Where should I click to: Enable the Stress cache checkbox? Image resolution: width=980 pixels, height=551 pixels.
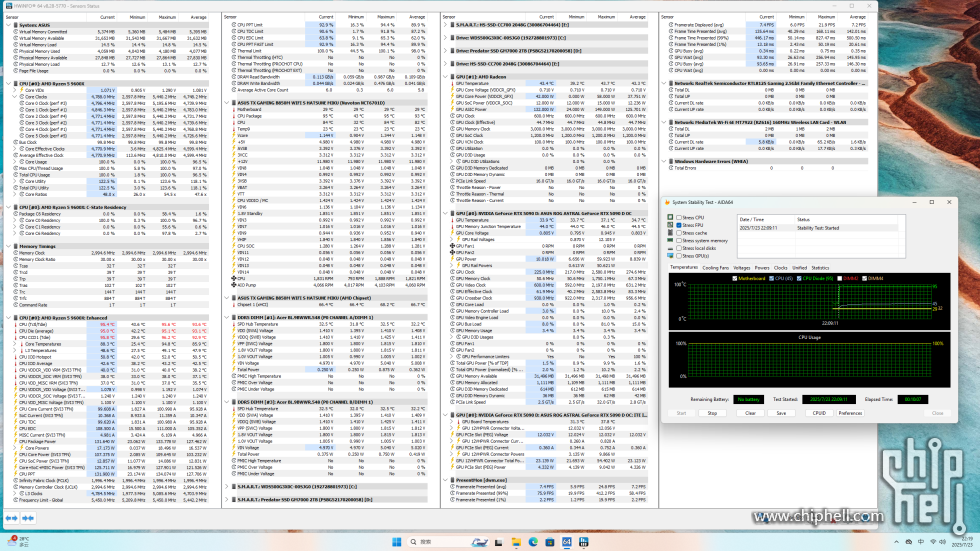(679, 233)
